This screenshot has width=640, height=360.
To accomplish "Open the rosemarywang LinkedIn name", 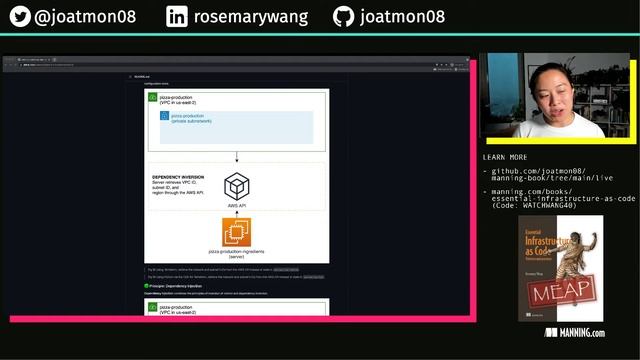I will (x=251, y=17).
